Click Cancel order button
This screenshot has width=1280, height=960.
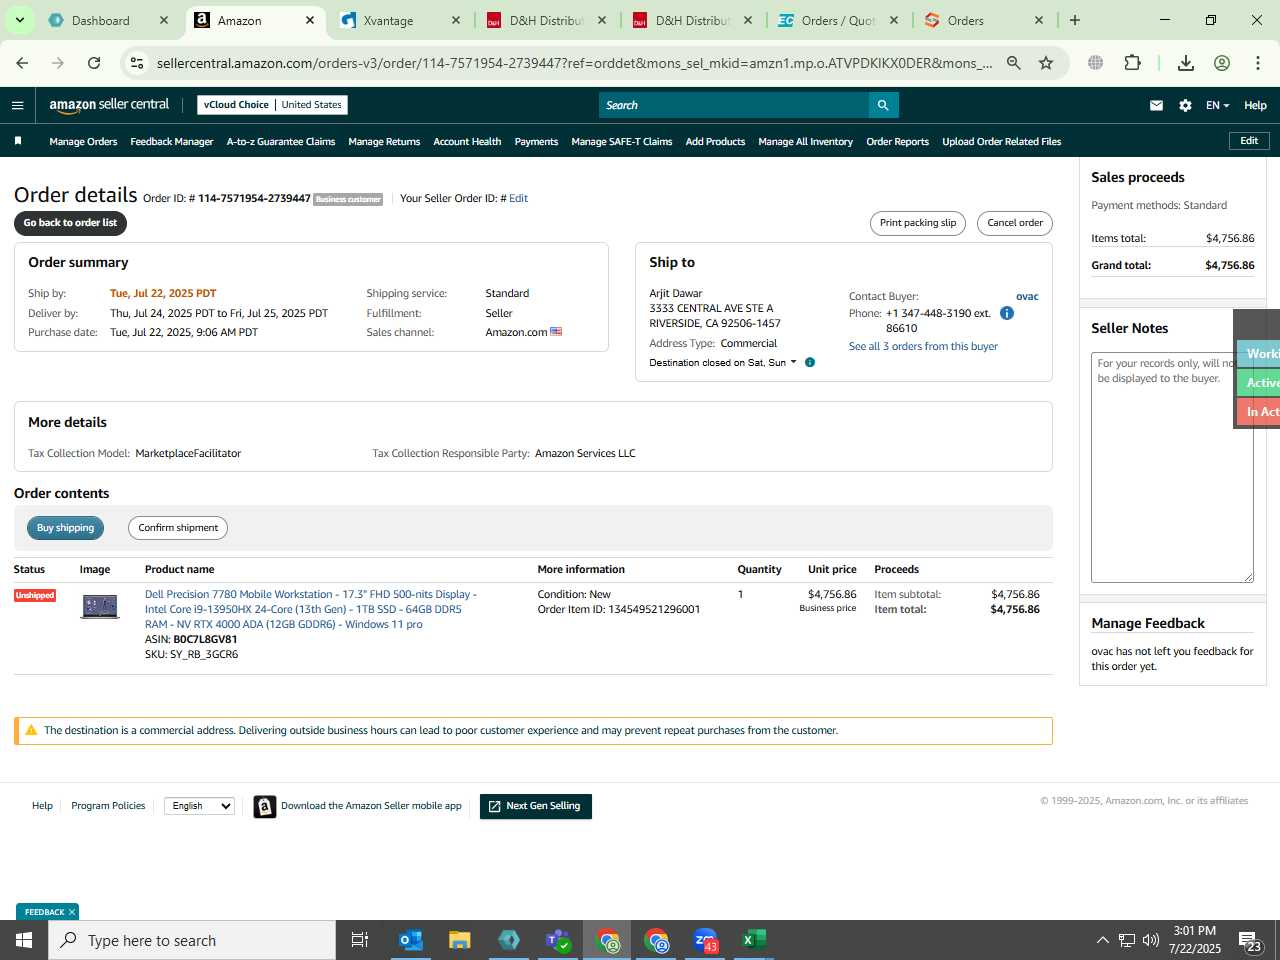[1015, 223]
